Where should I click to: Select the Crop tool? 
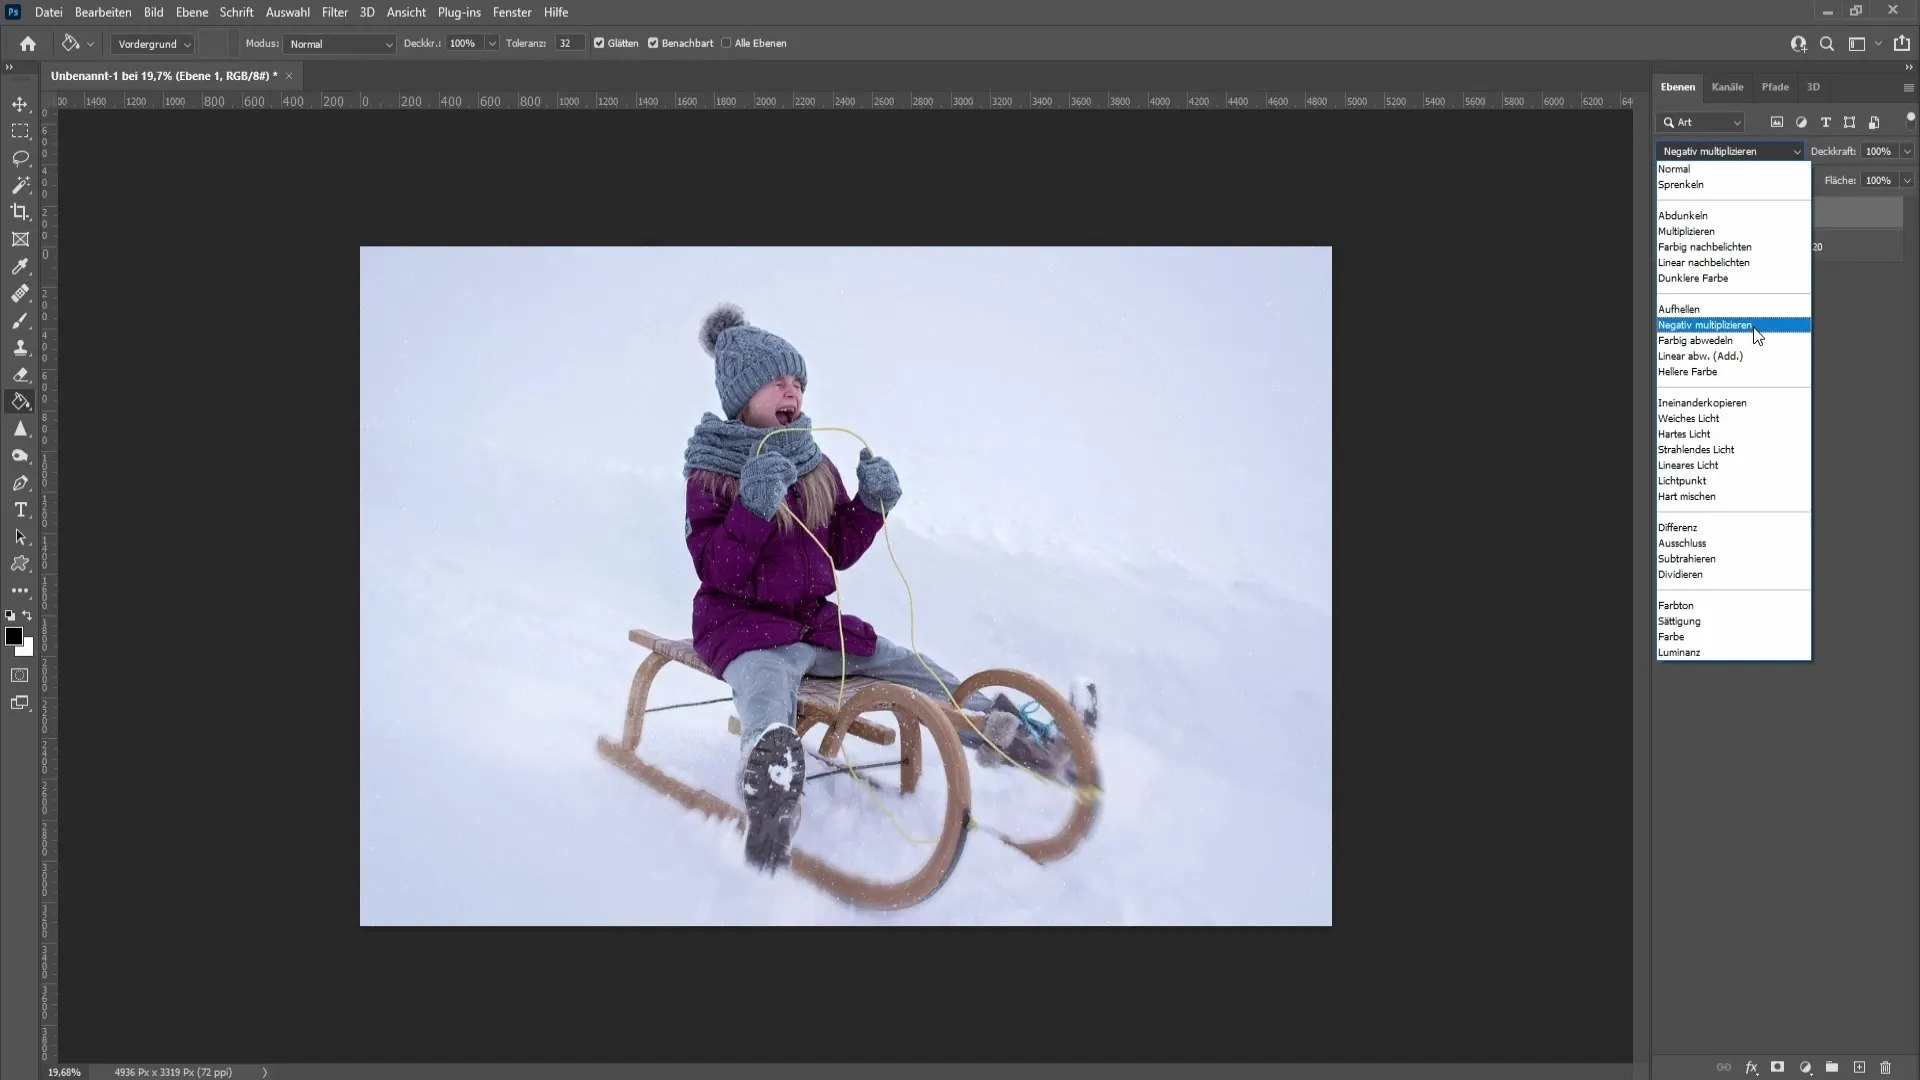(20, 211)
